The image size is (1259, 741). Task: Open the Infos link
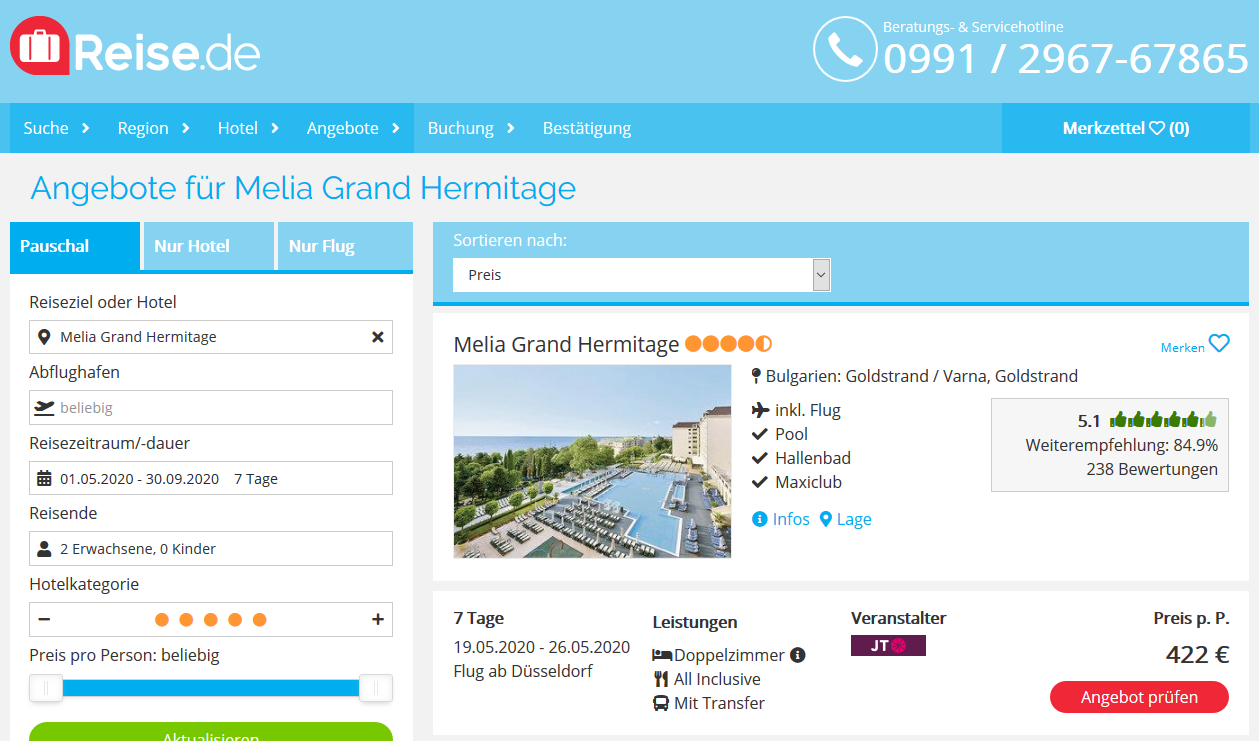(791, 519)
